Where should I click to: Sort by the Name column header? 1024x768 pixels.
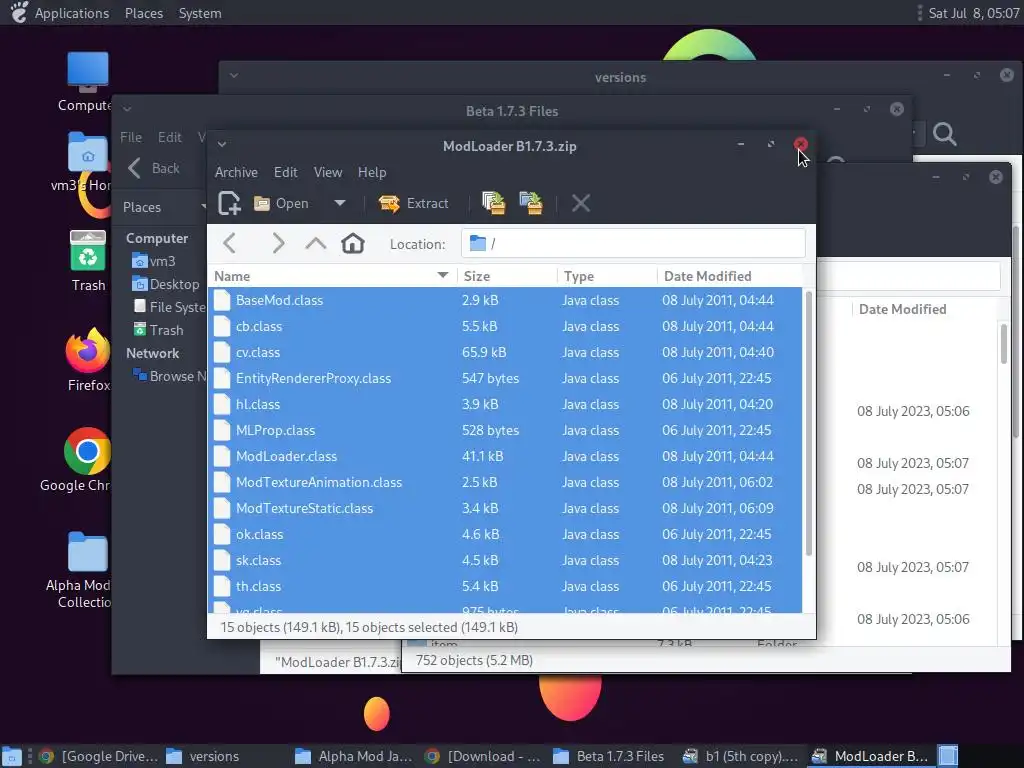(332, 276)
